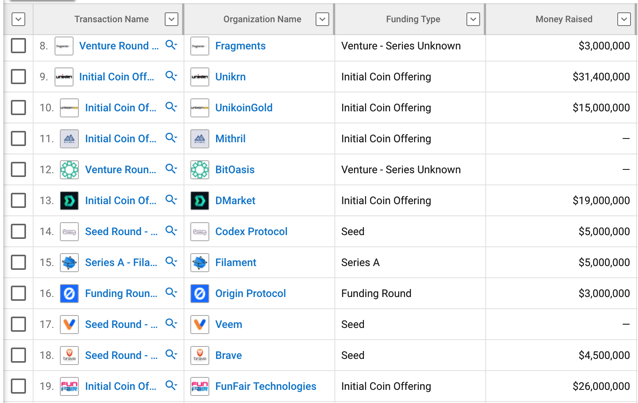Click the preview magnifier in row 16 Origin Protocol

pyautogui.click(x=171, y=292)
